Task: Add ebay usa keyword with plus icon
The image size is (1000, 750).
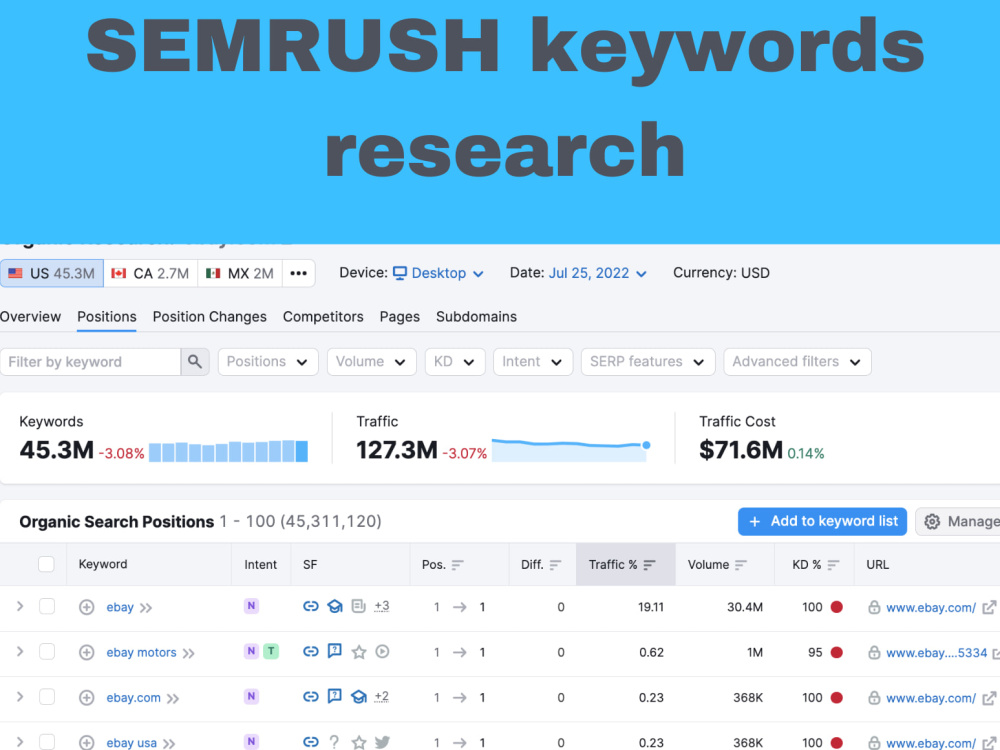Action: 87,742
